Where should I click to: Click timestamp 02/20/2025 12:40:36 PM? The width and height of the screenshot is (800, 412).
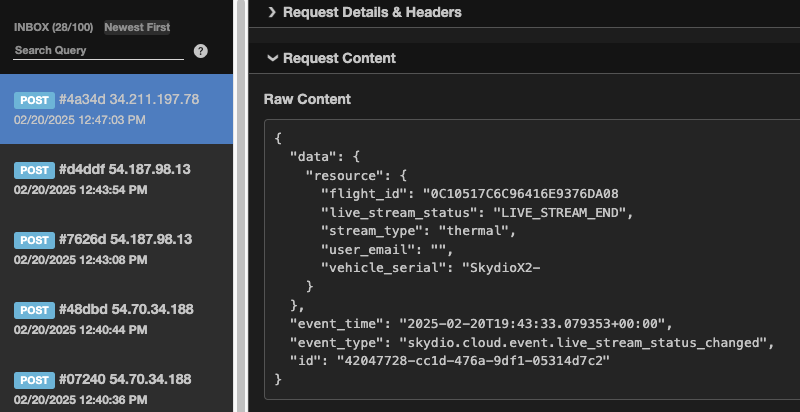click(81, 400)
